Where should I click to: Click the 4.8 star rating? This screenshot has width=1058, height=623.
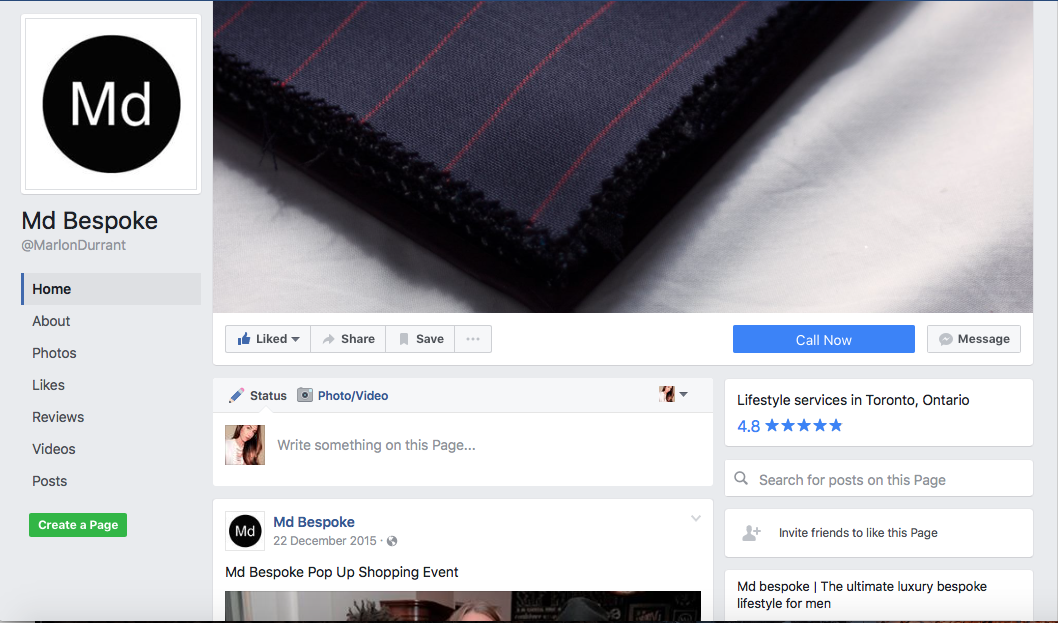click(789, 426)
